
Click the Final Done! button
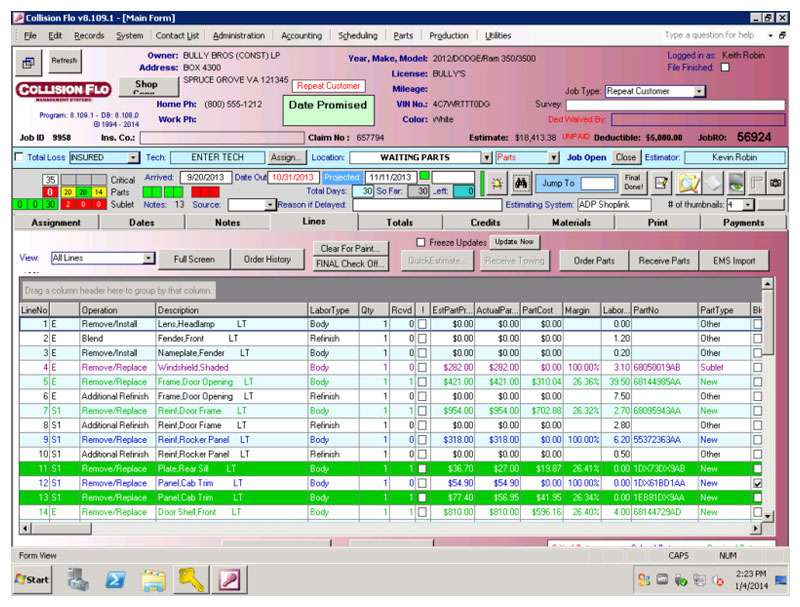coord(633,183)
